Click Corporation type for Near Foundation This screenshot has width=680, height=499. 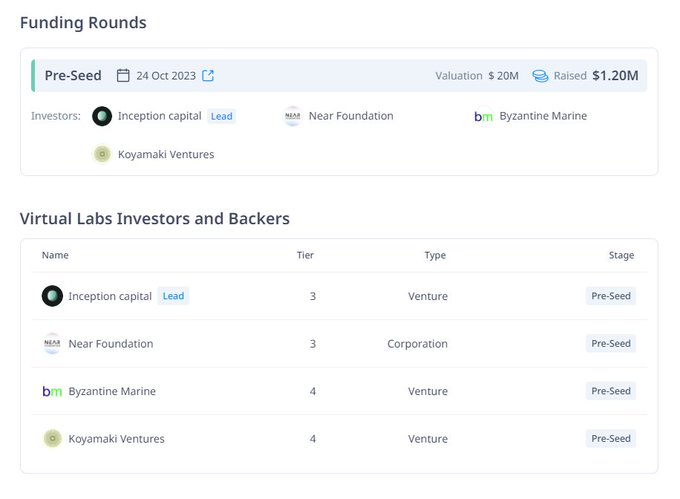pos(417,344)
